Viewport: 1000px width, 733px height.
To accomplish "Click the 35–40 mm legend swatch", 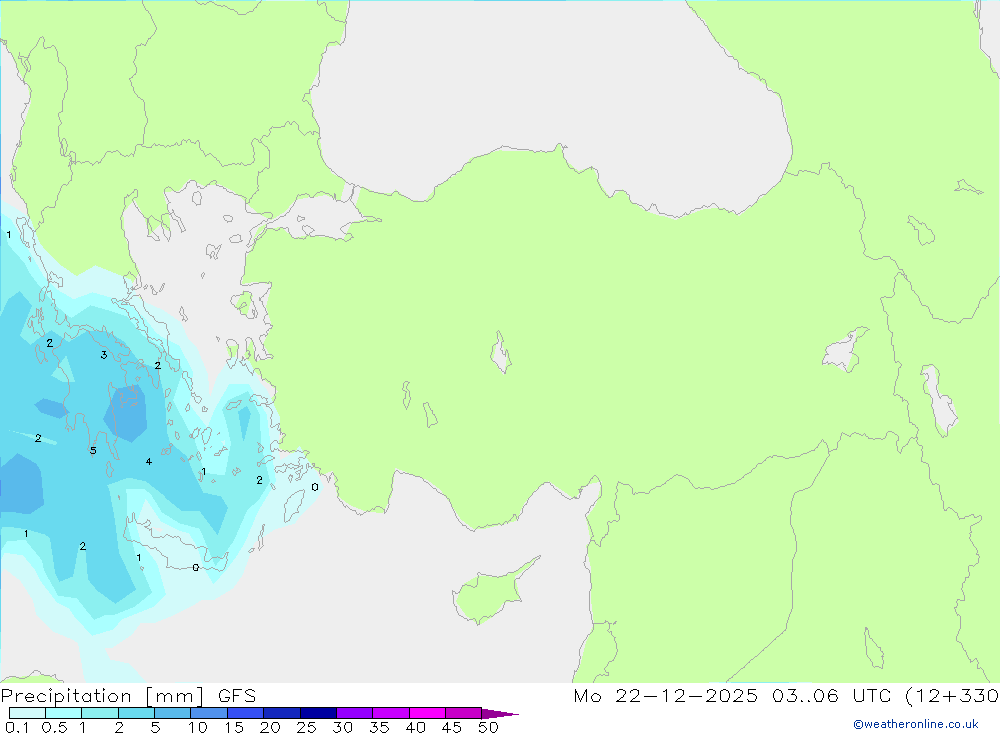I will pyautogui.click(x=391, y=713).
